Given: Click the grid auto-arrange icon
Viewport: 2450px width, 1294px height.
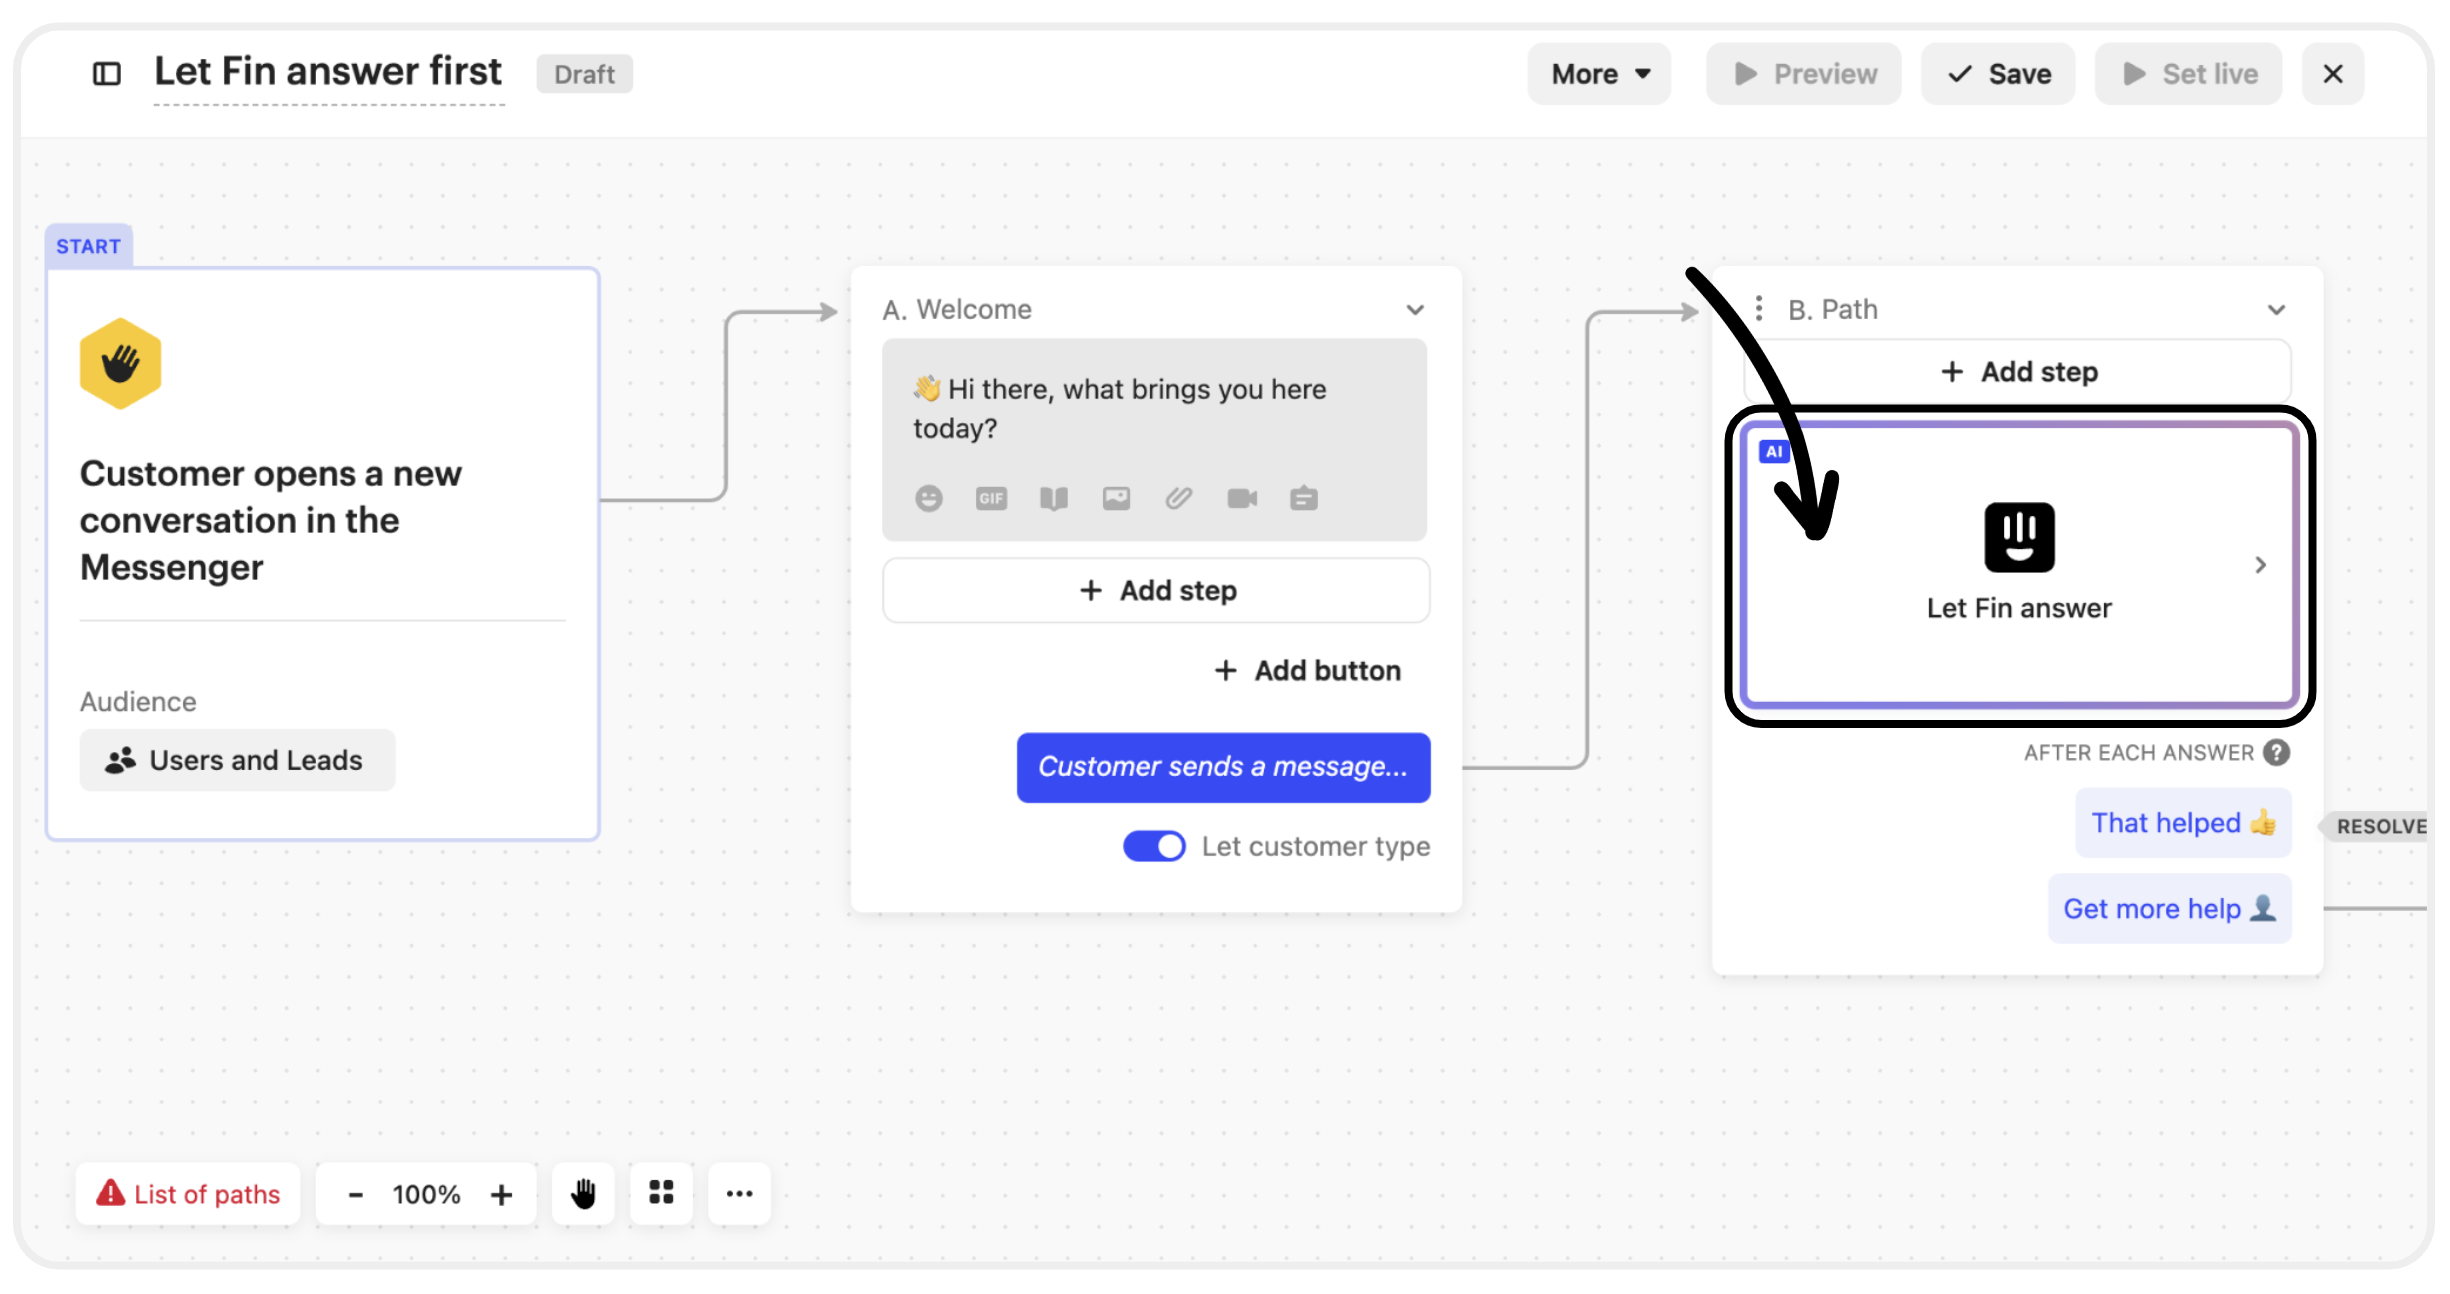Looking at the screenshot, I should [661, 1193].
